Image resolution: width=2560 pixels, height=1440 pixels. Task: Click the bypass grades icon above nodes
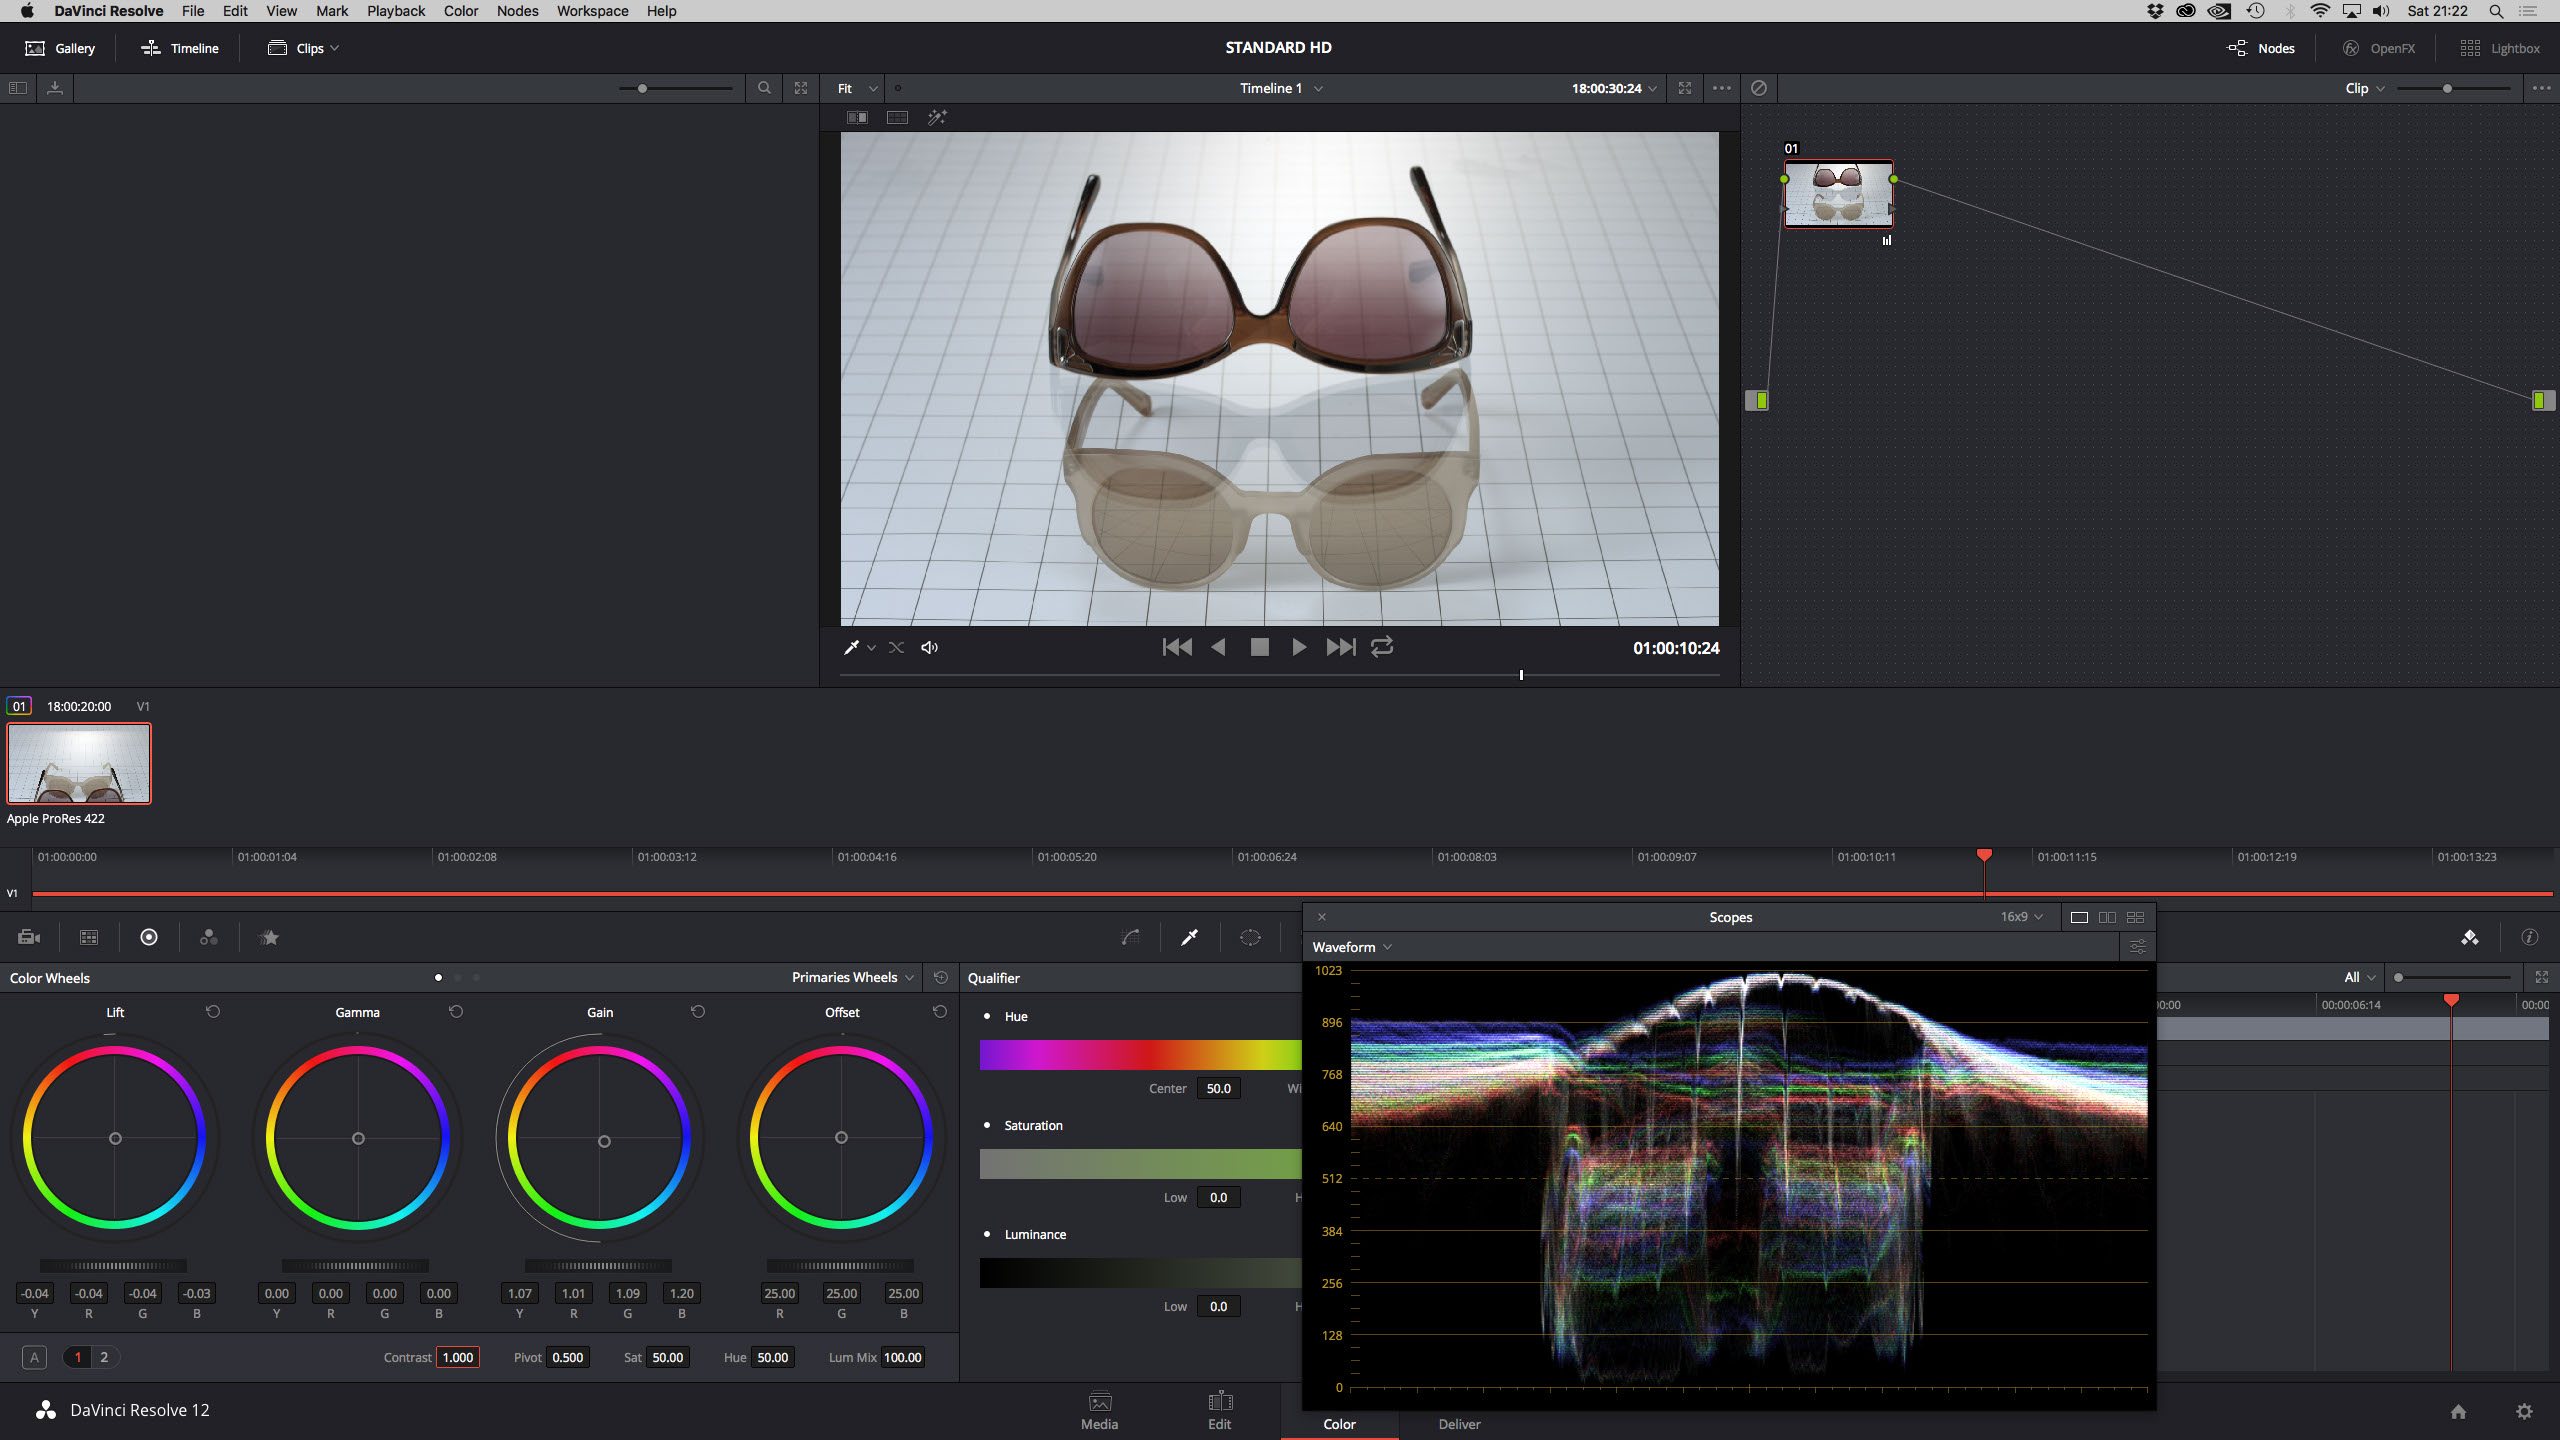pyautogui.click(x=1759, y=88)
